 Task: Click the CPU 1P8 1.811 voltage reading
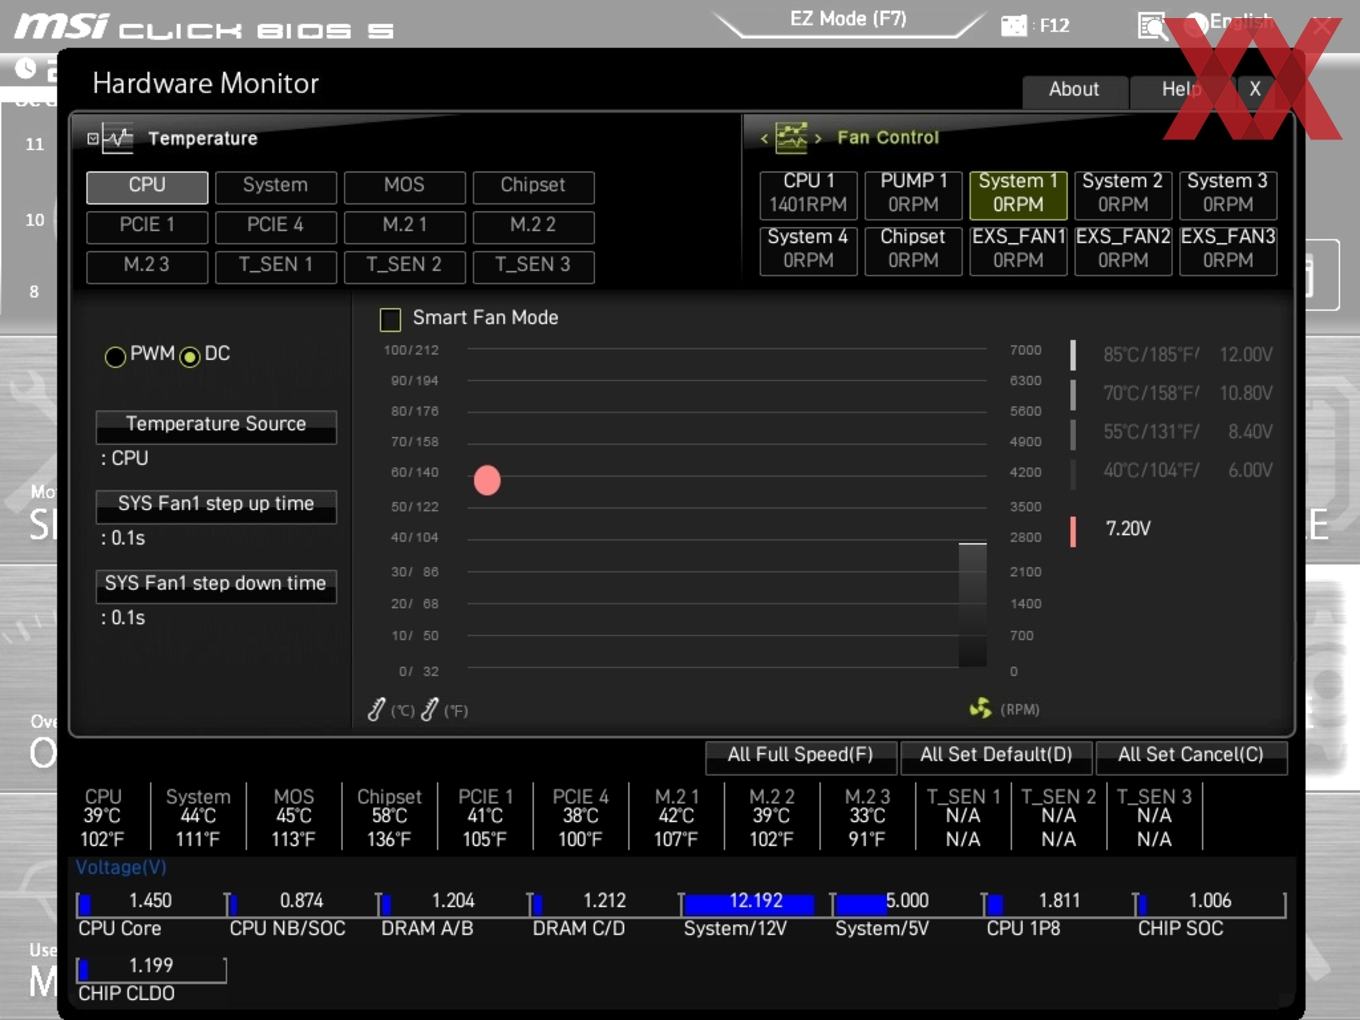(1059, 902)
